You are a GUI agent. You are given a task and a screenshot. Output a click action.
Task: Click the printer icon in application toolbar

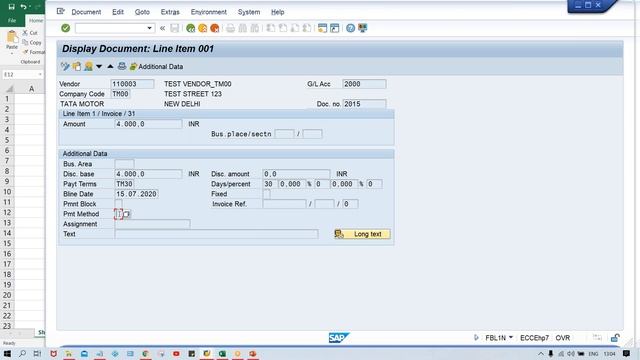tap(122, 66)
